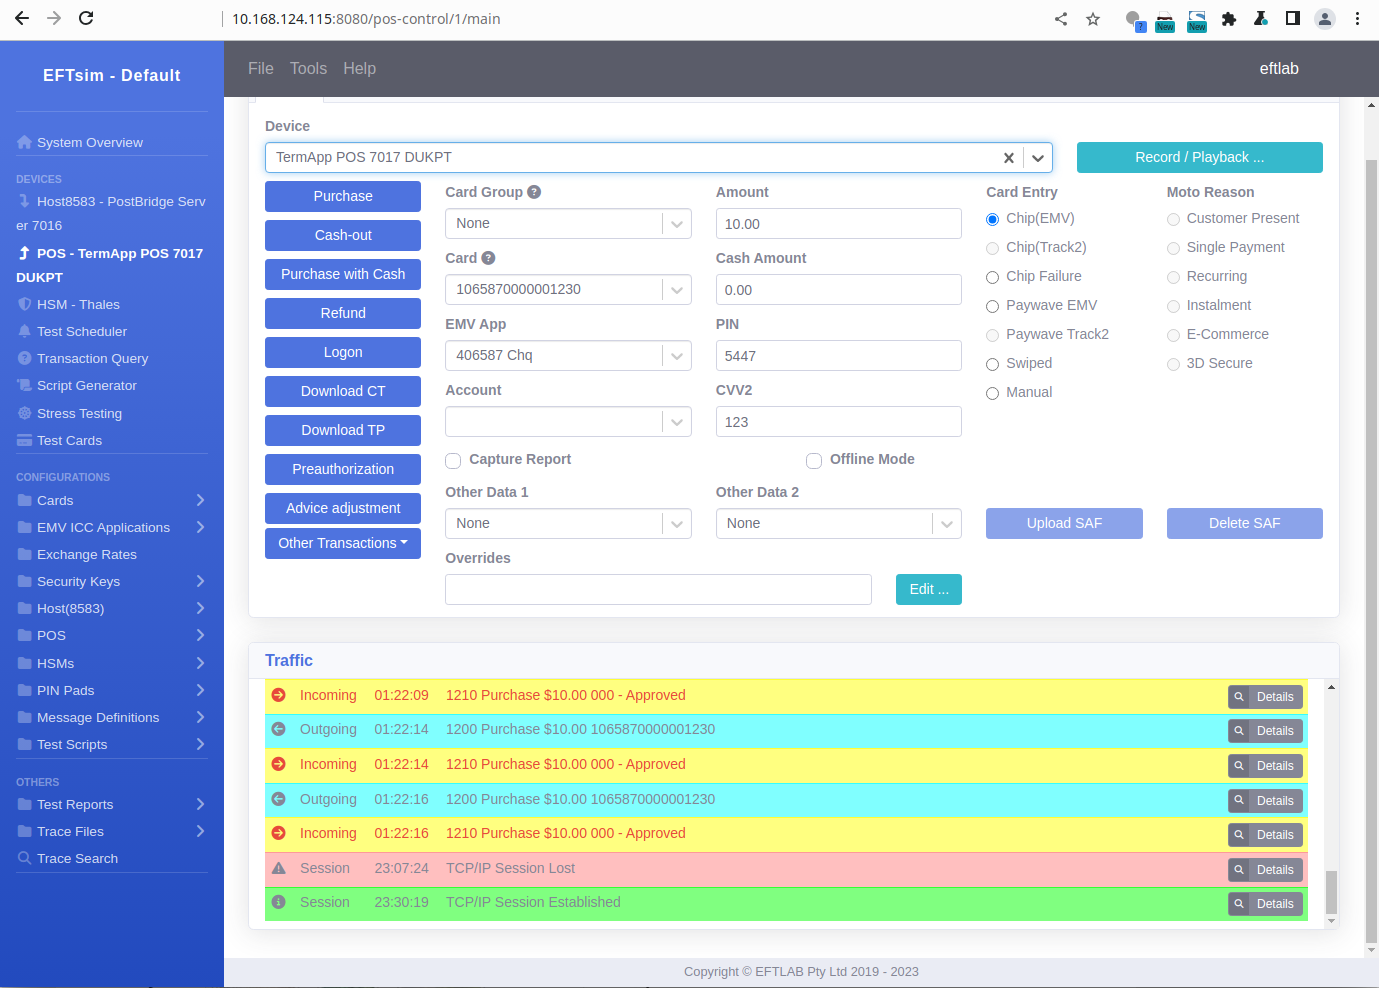The height and width of the screenshot is (988, 1379).
Task: Enable the Capture Report checkbox
Action: 453,460
